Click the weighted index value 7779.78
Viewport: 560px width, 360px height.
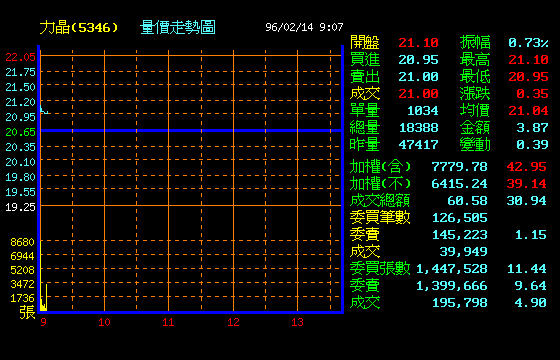(460, 167)
